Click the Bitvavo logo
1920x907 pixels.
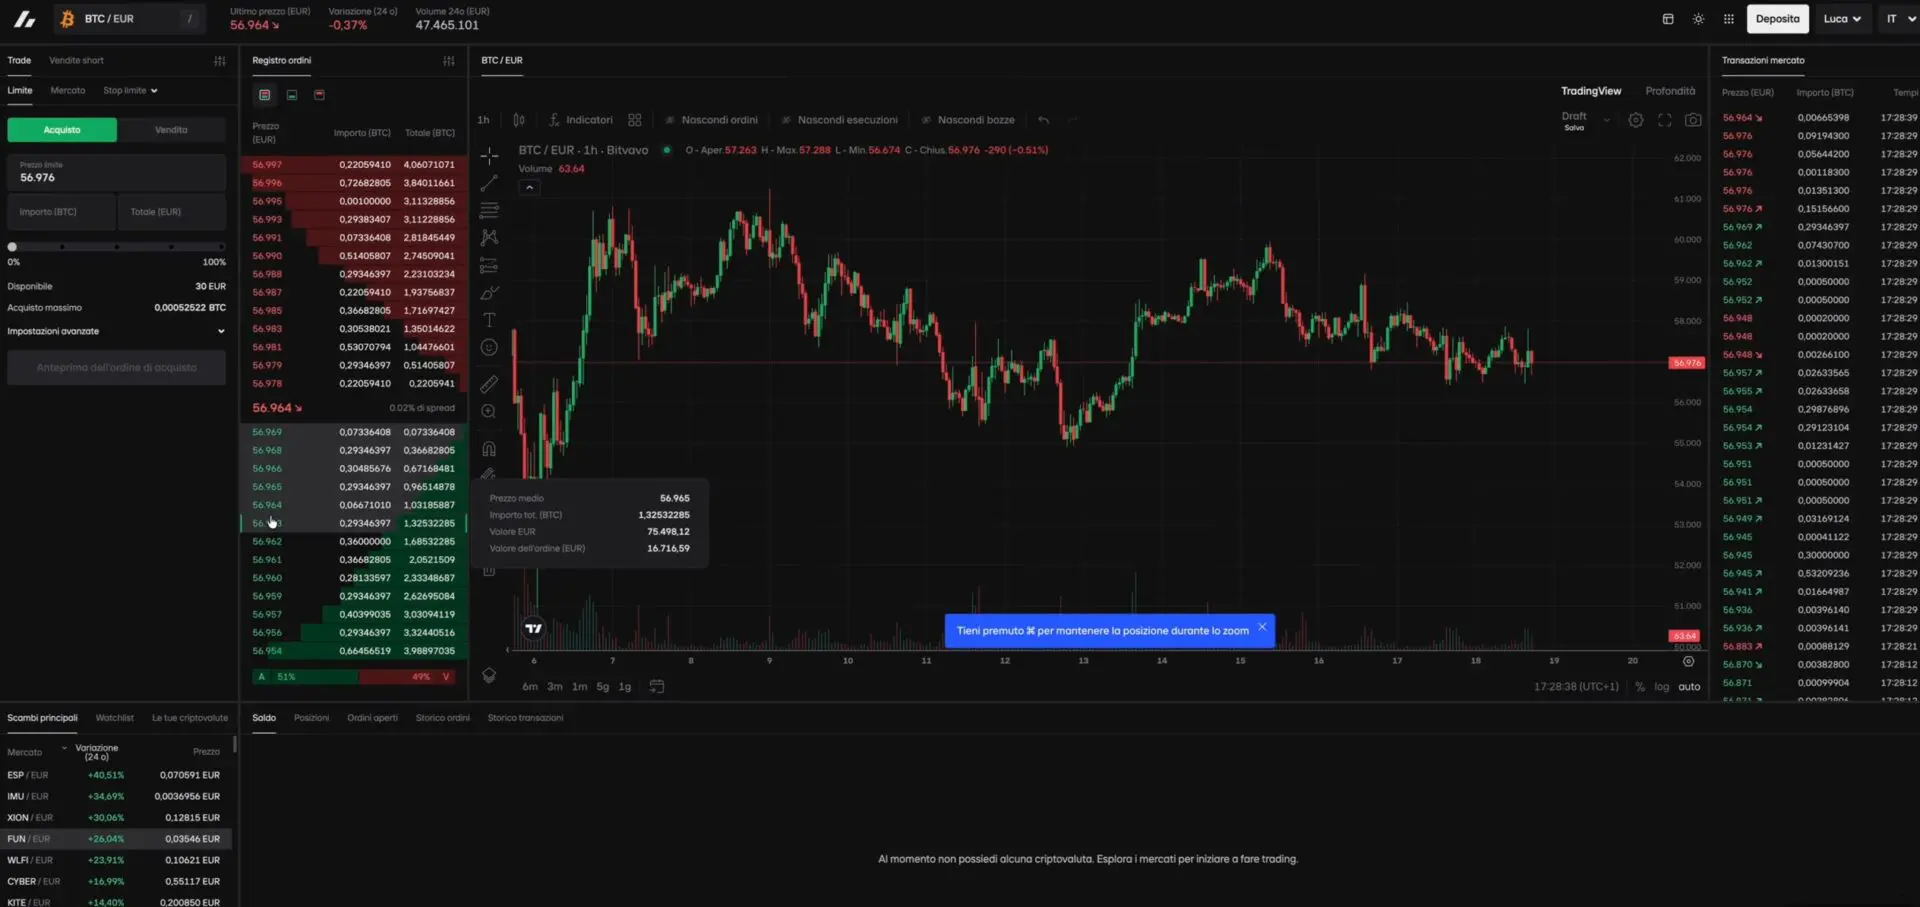(25, 19)
